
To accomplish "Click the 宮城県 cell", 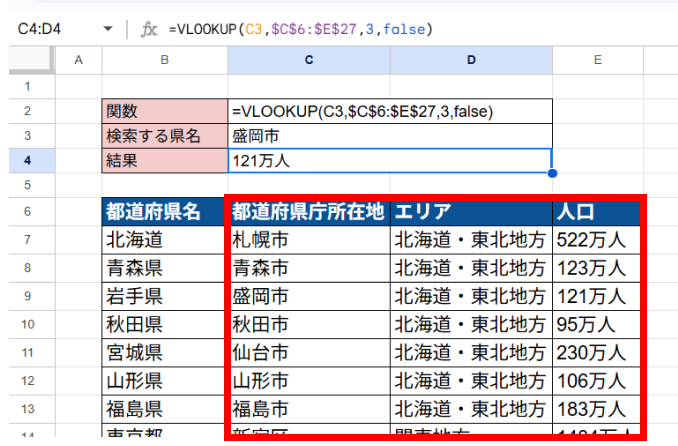I will pos(165,352).
